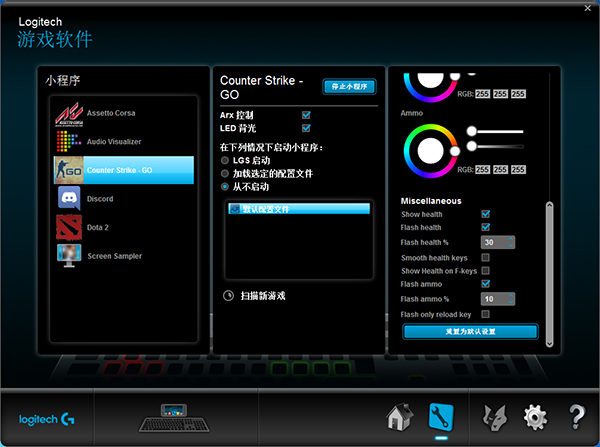Click the Counter Strike GO icon

click(x=69, y=170)
